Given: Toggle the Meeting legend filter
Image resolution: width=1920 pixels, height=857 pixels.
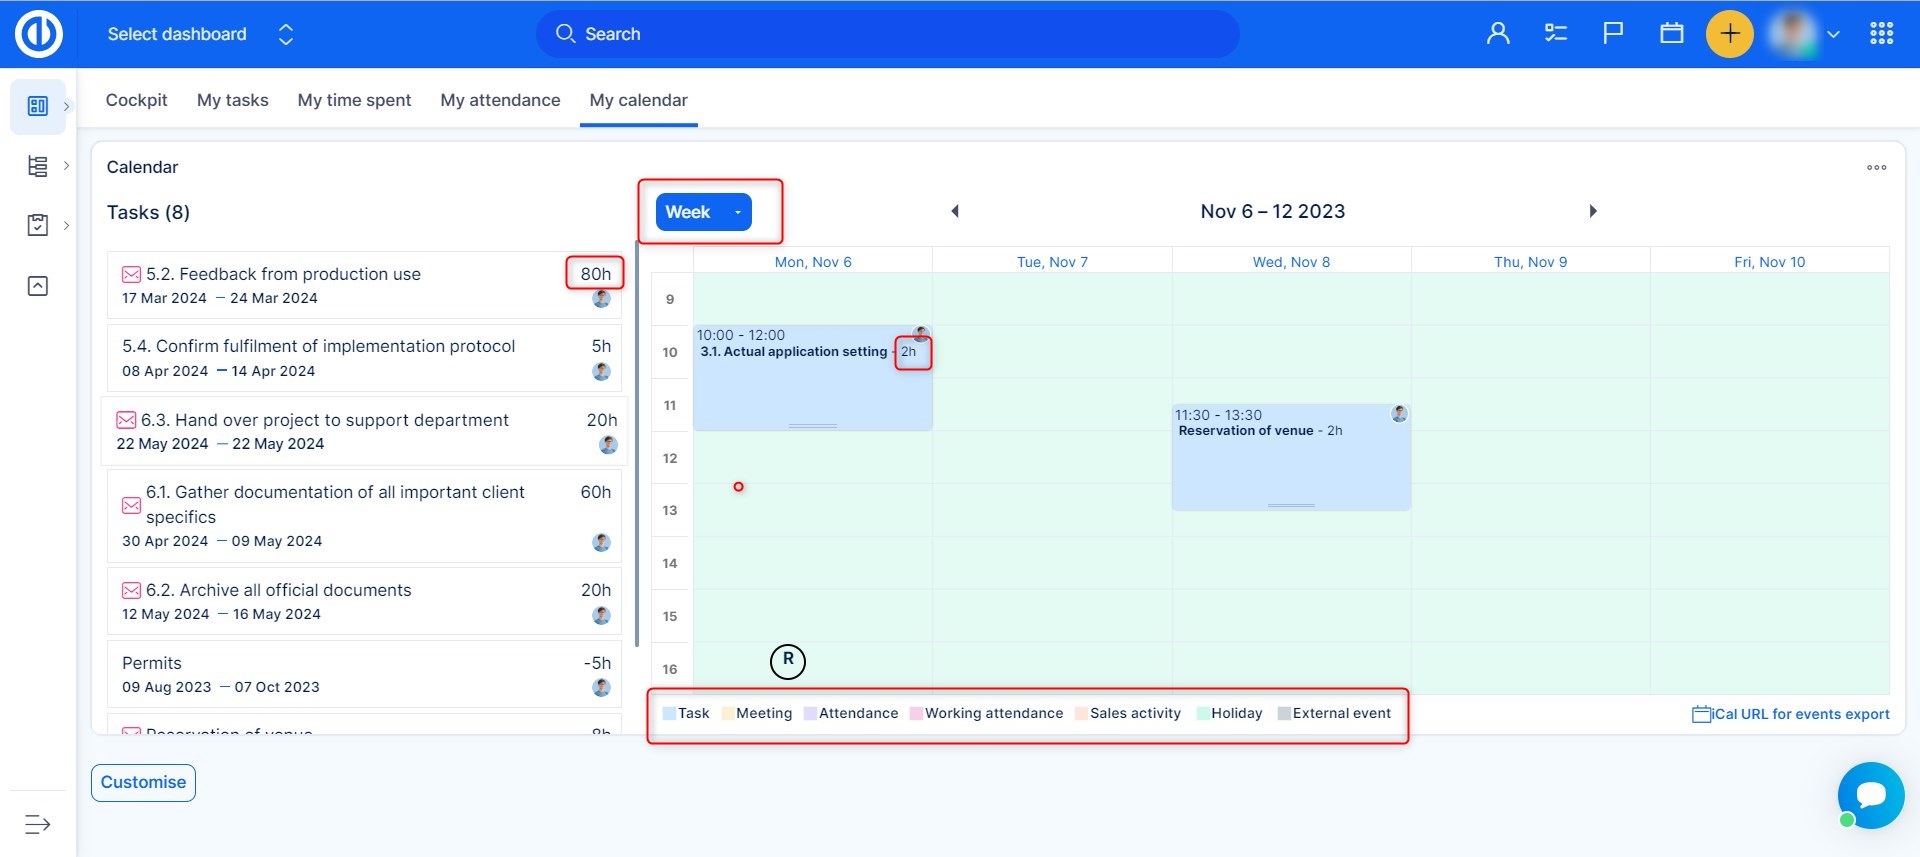Looking at the screenshot, I should click(x=757, y=713).
